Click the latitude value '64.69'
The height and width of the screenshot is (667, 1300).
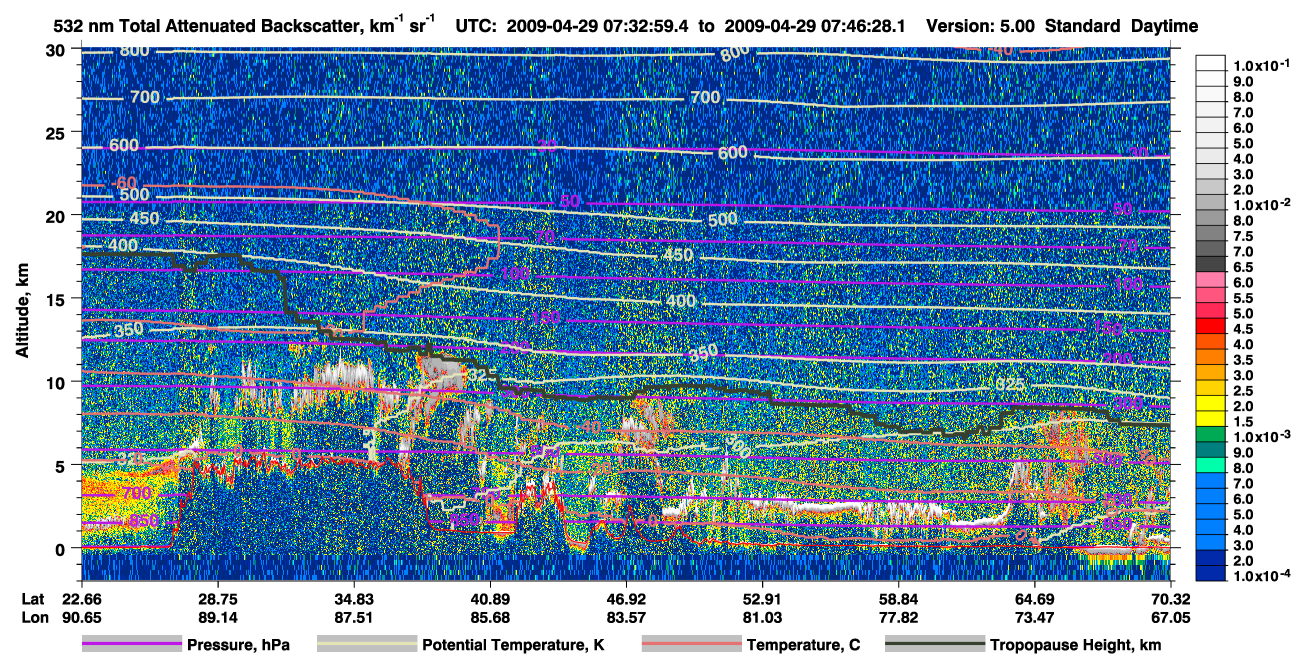tap(1034, 599)
